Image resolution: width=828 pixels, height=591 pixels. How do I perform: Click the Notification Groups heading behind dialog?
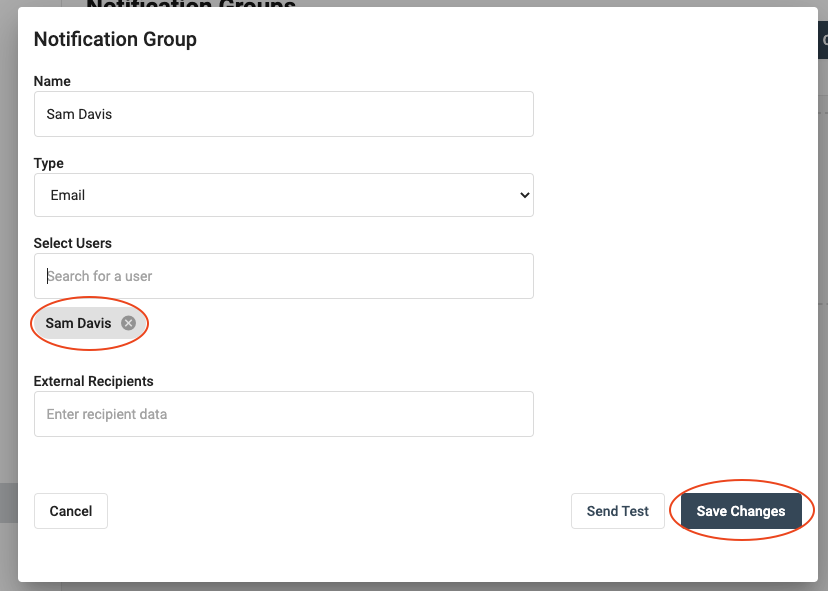click(190, 4)
